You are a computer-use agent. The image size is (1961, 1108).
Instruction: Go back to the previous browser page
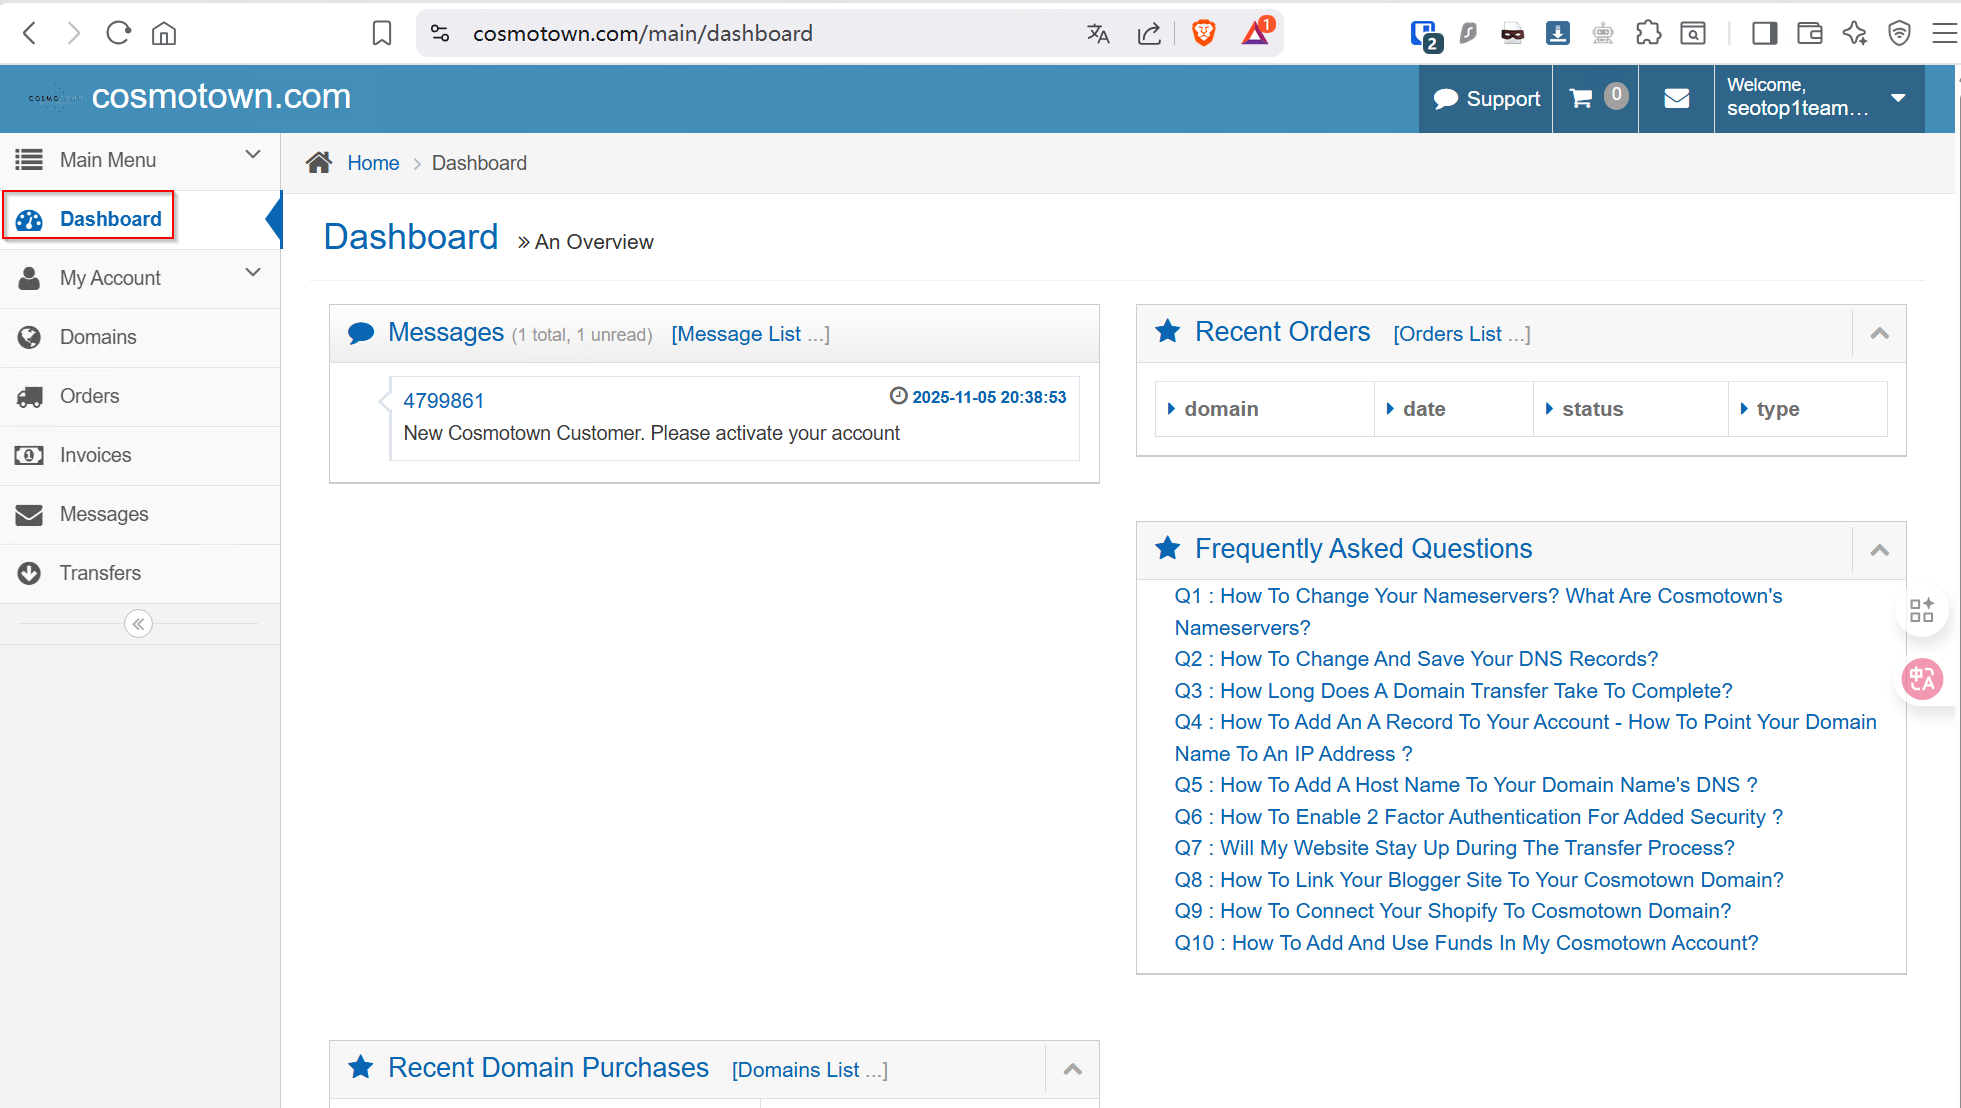pyautogui.click(x=30, y=33)
